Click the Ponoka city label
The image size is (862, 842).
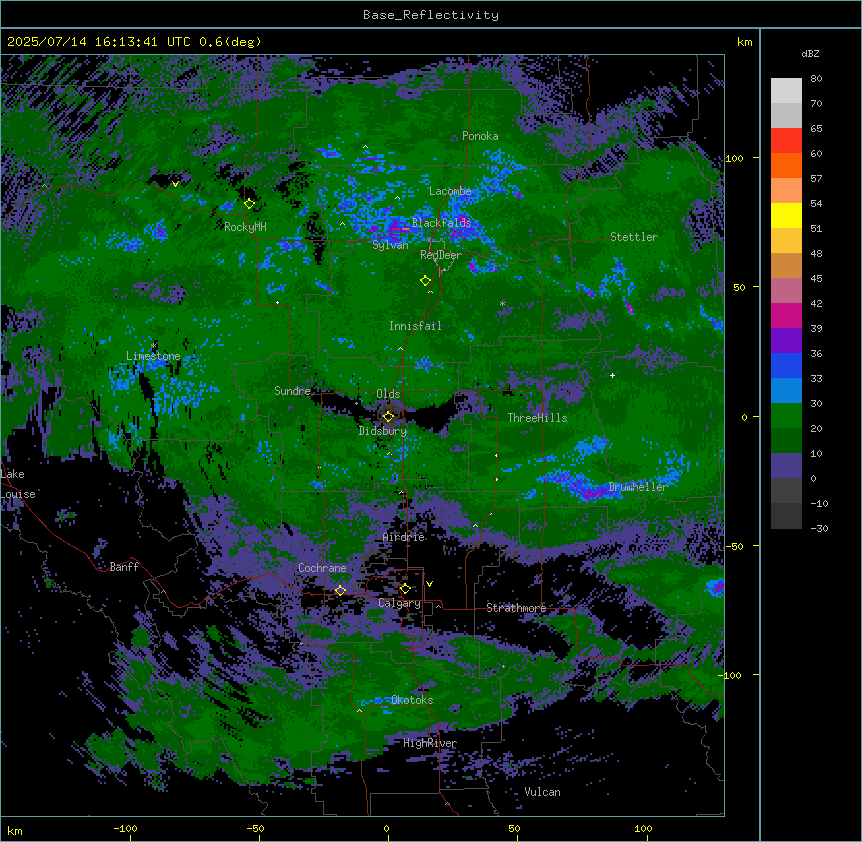(480, 136)
